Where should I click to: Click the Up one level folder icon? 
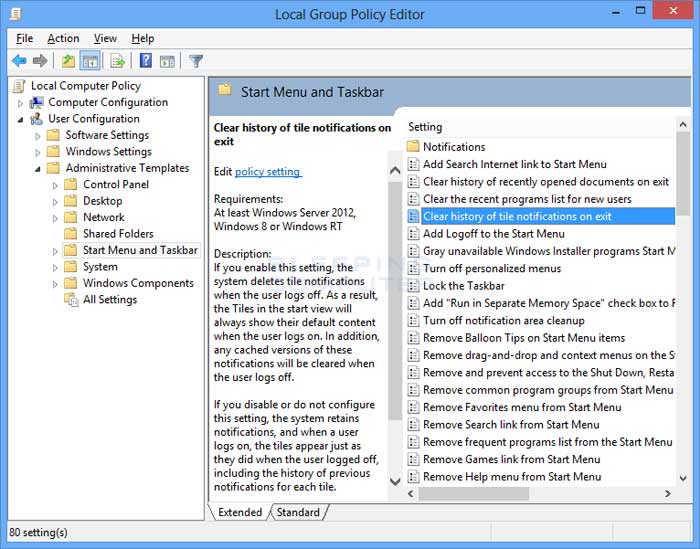coord(68,61)
